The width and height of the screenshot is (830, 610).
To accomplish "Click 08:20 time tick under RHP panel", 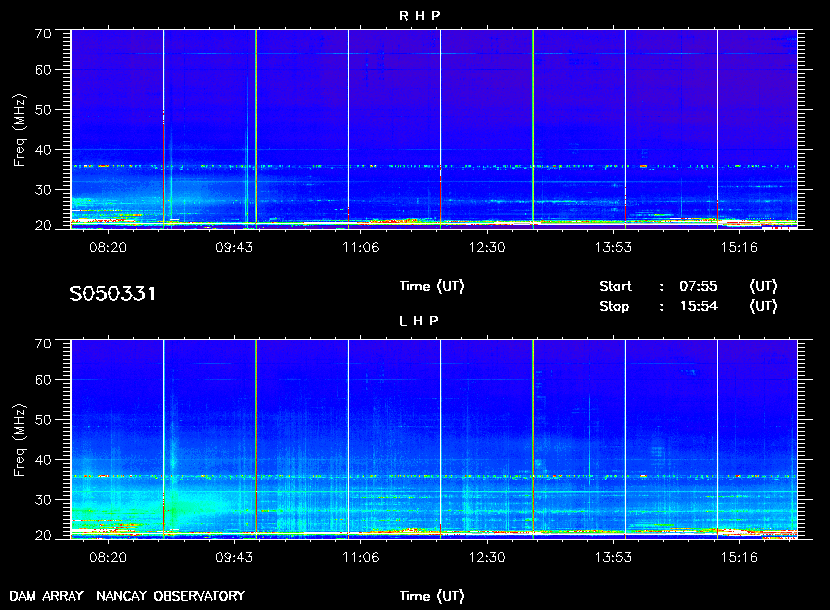I will point(108,247).
